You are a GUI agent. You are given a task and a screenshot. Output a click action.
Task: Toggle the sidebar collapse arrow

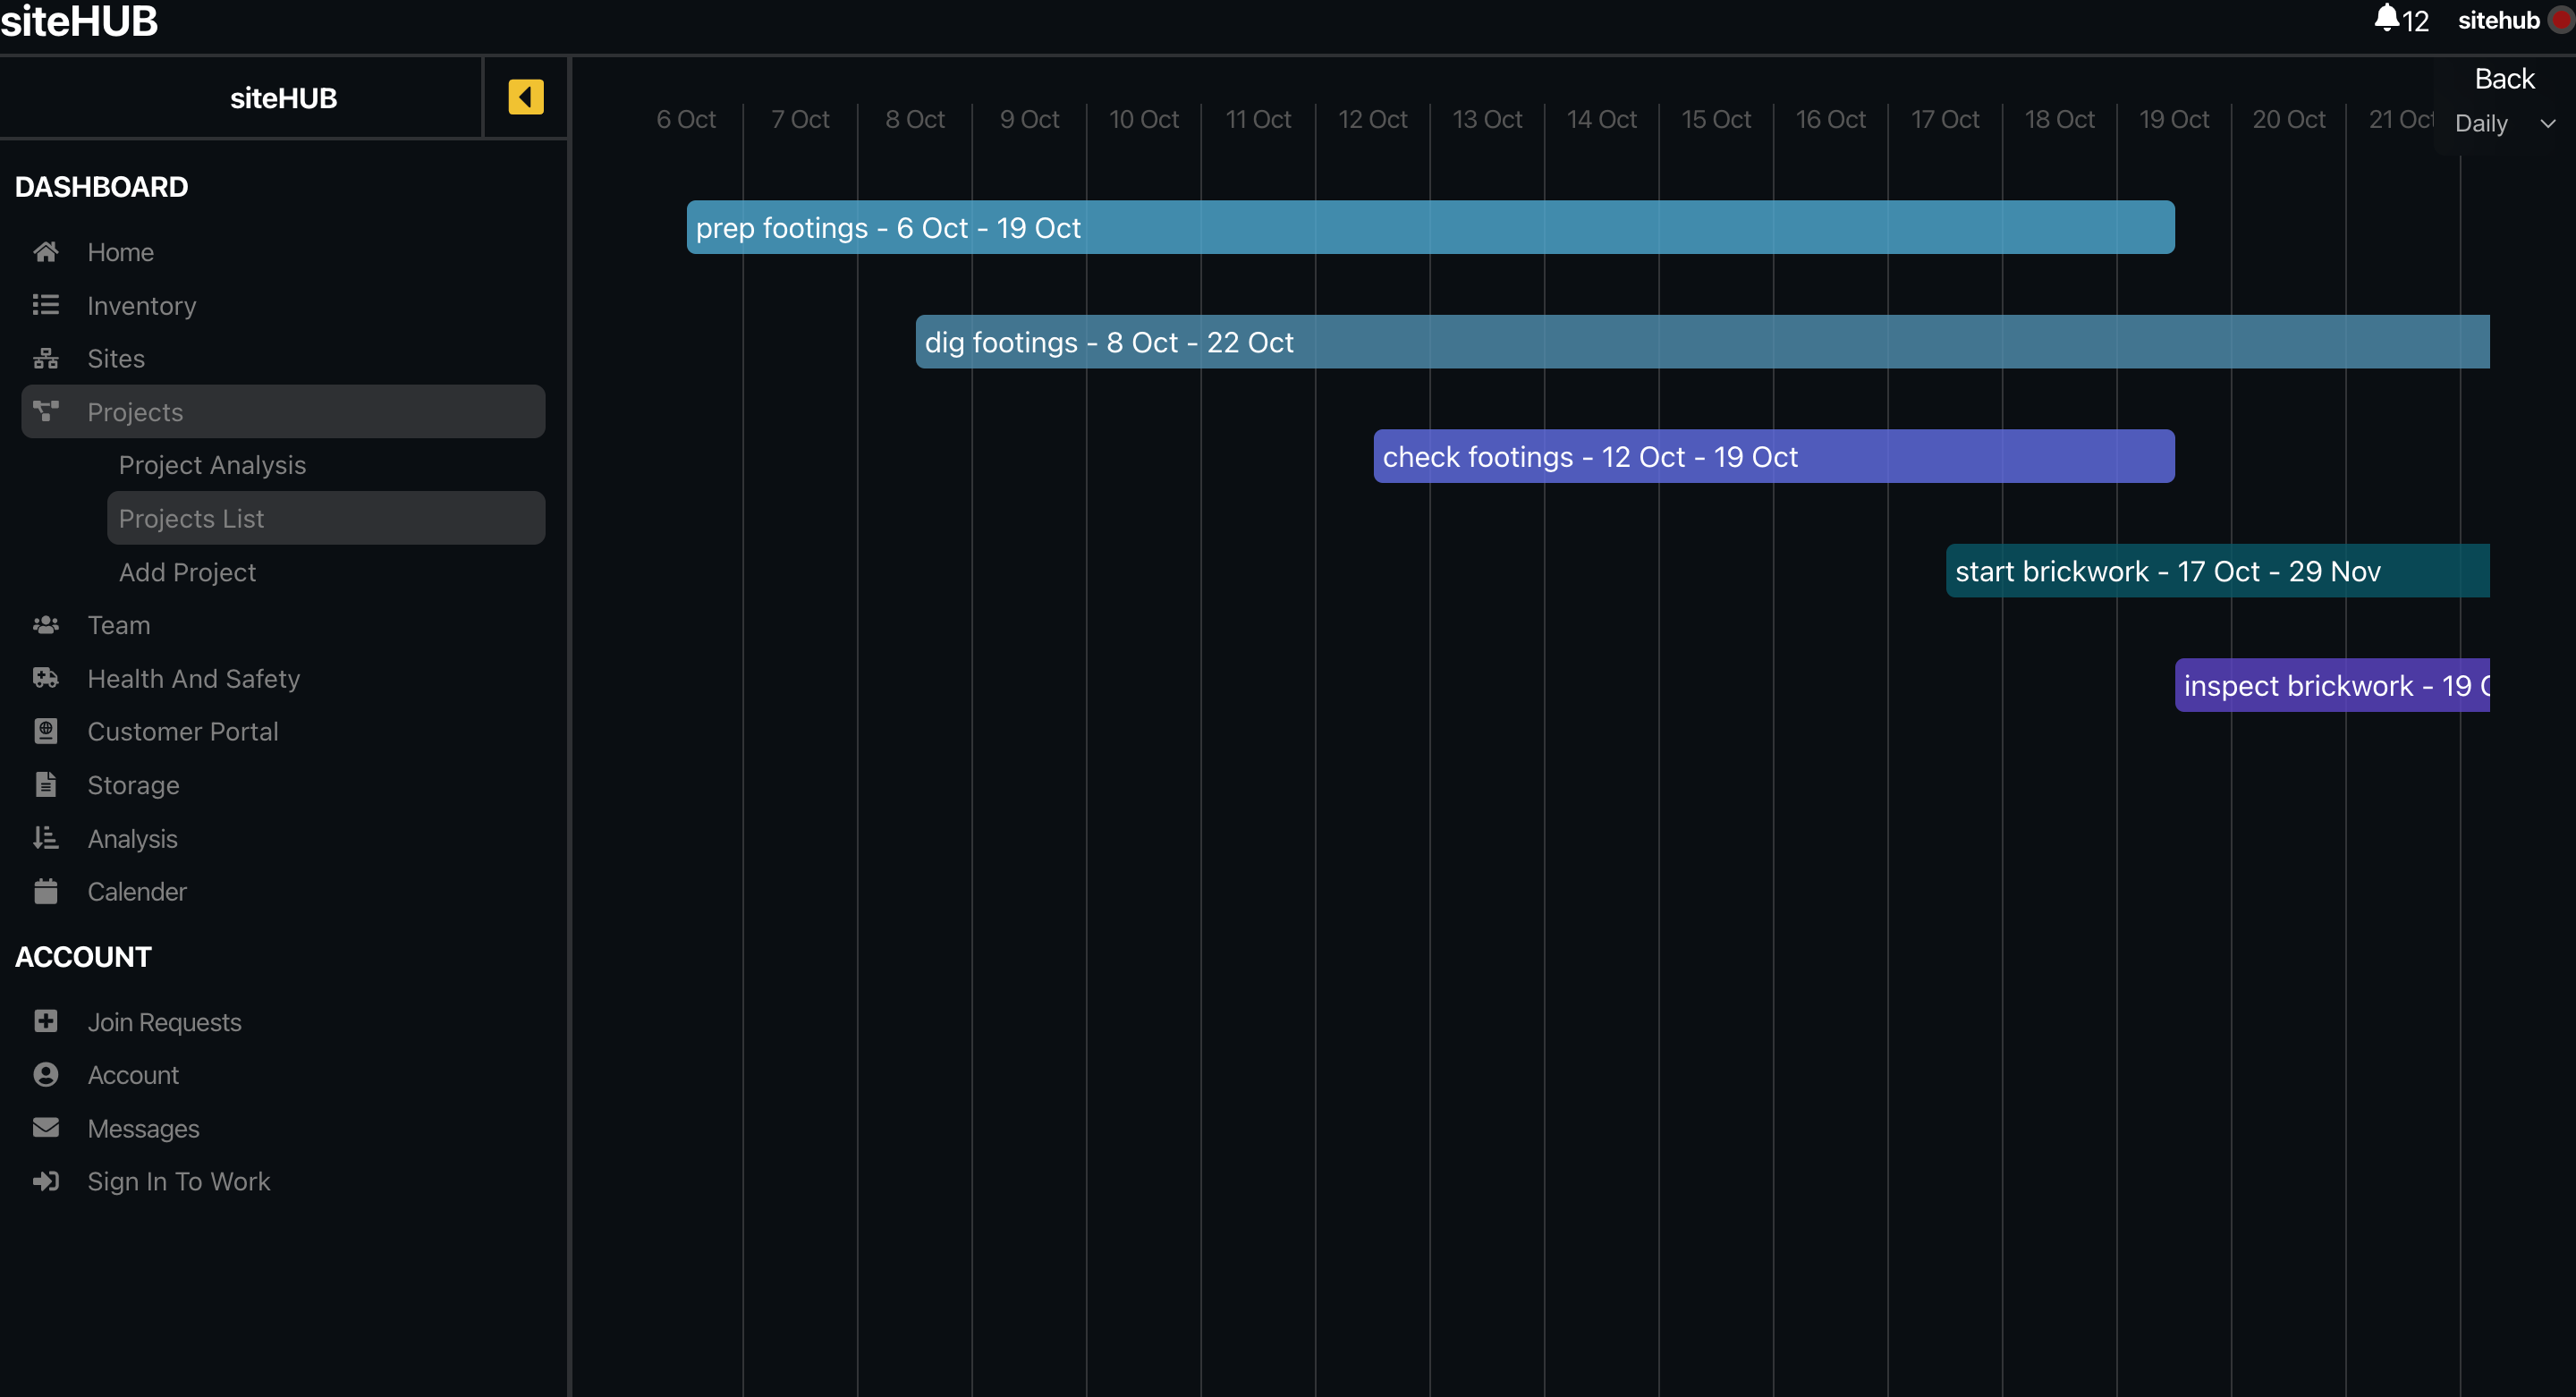[x=526, y=97]
